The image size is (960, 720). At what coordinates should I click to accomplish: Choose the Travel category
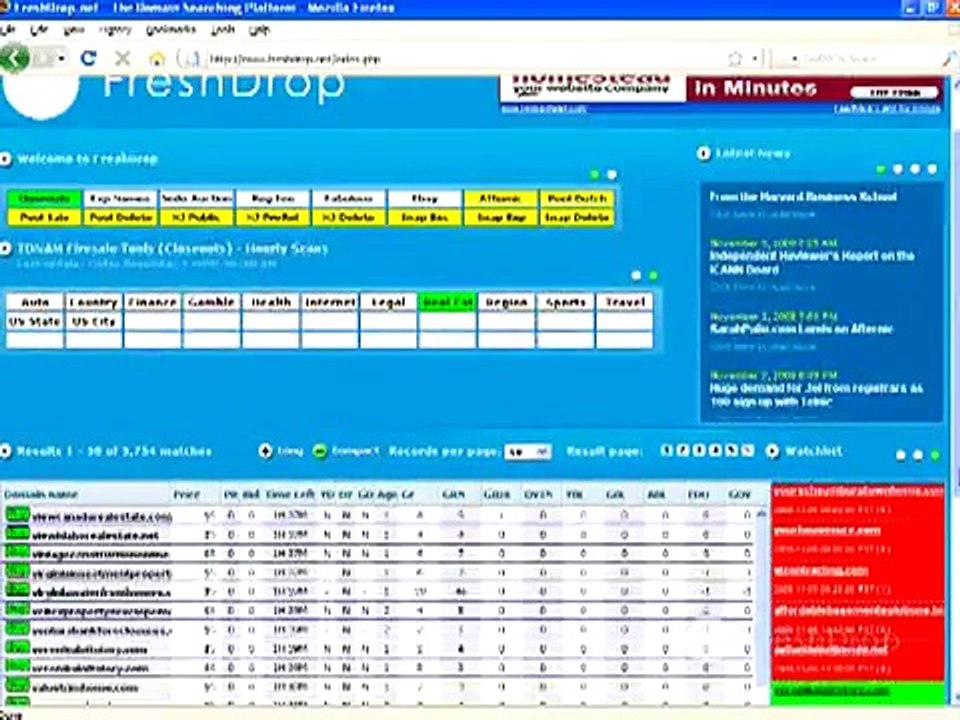624,302
